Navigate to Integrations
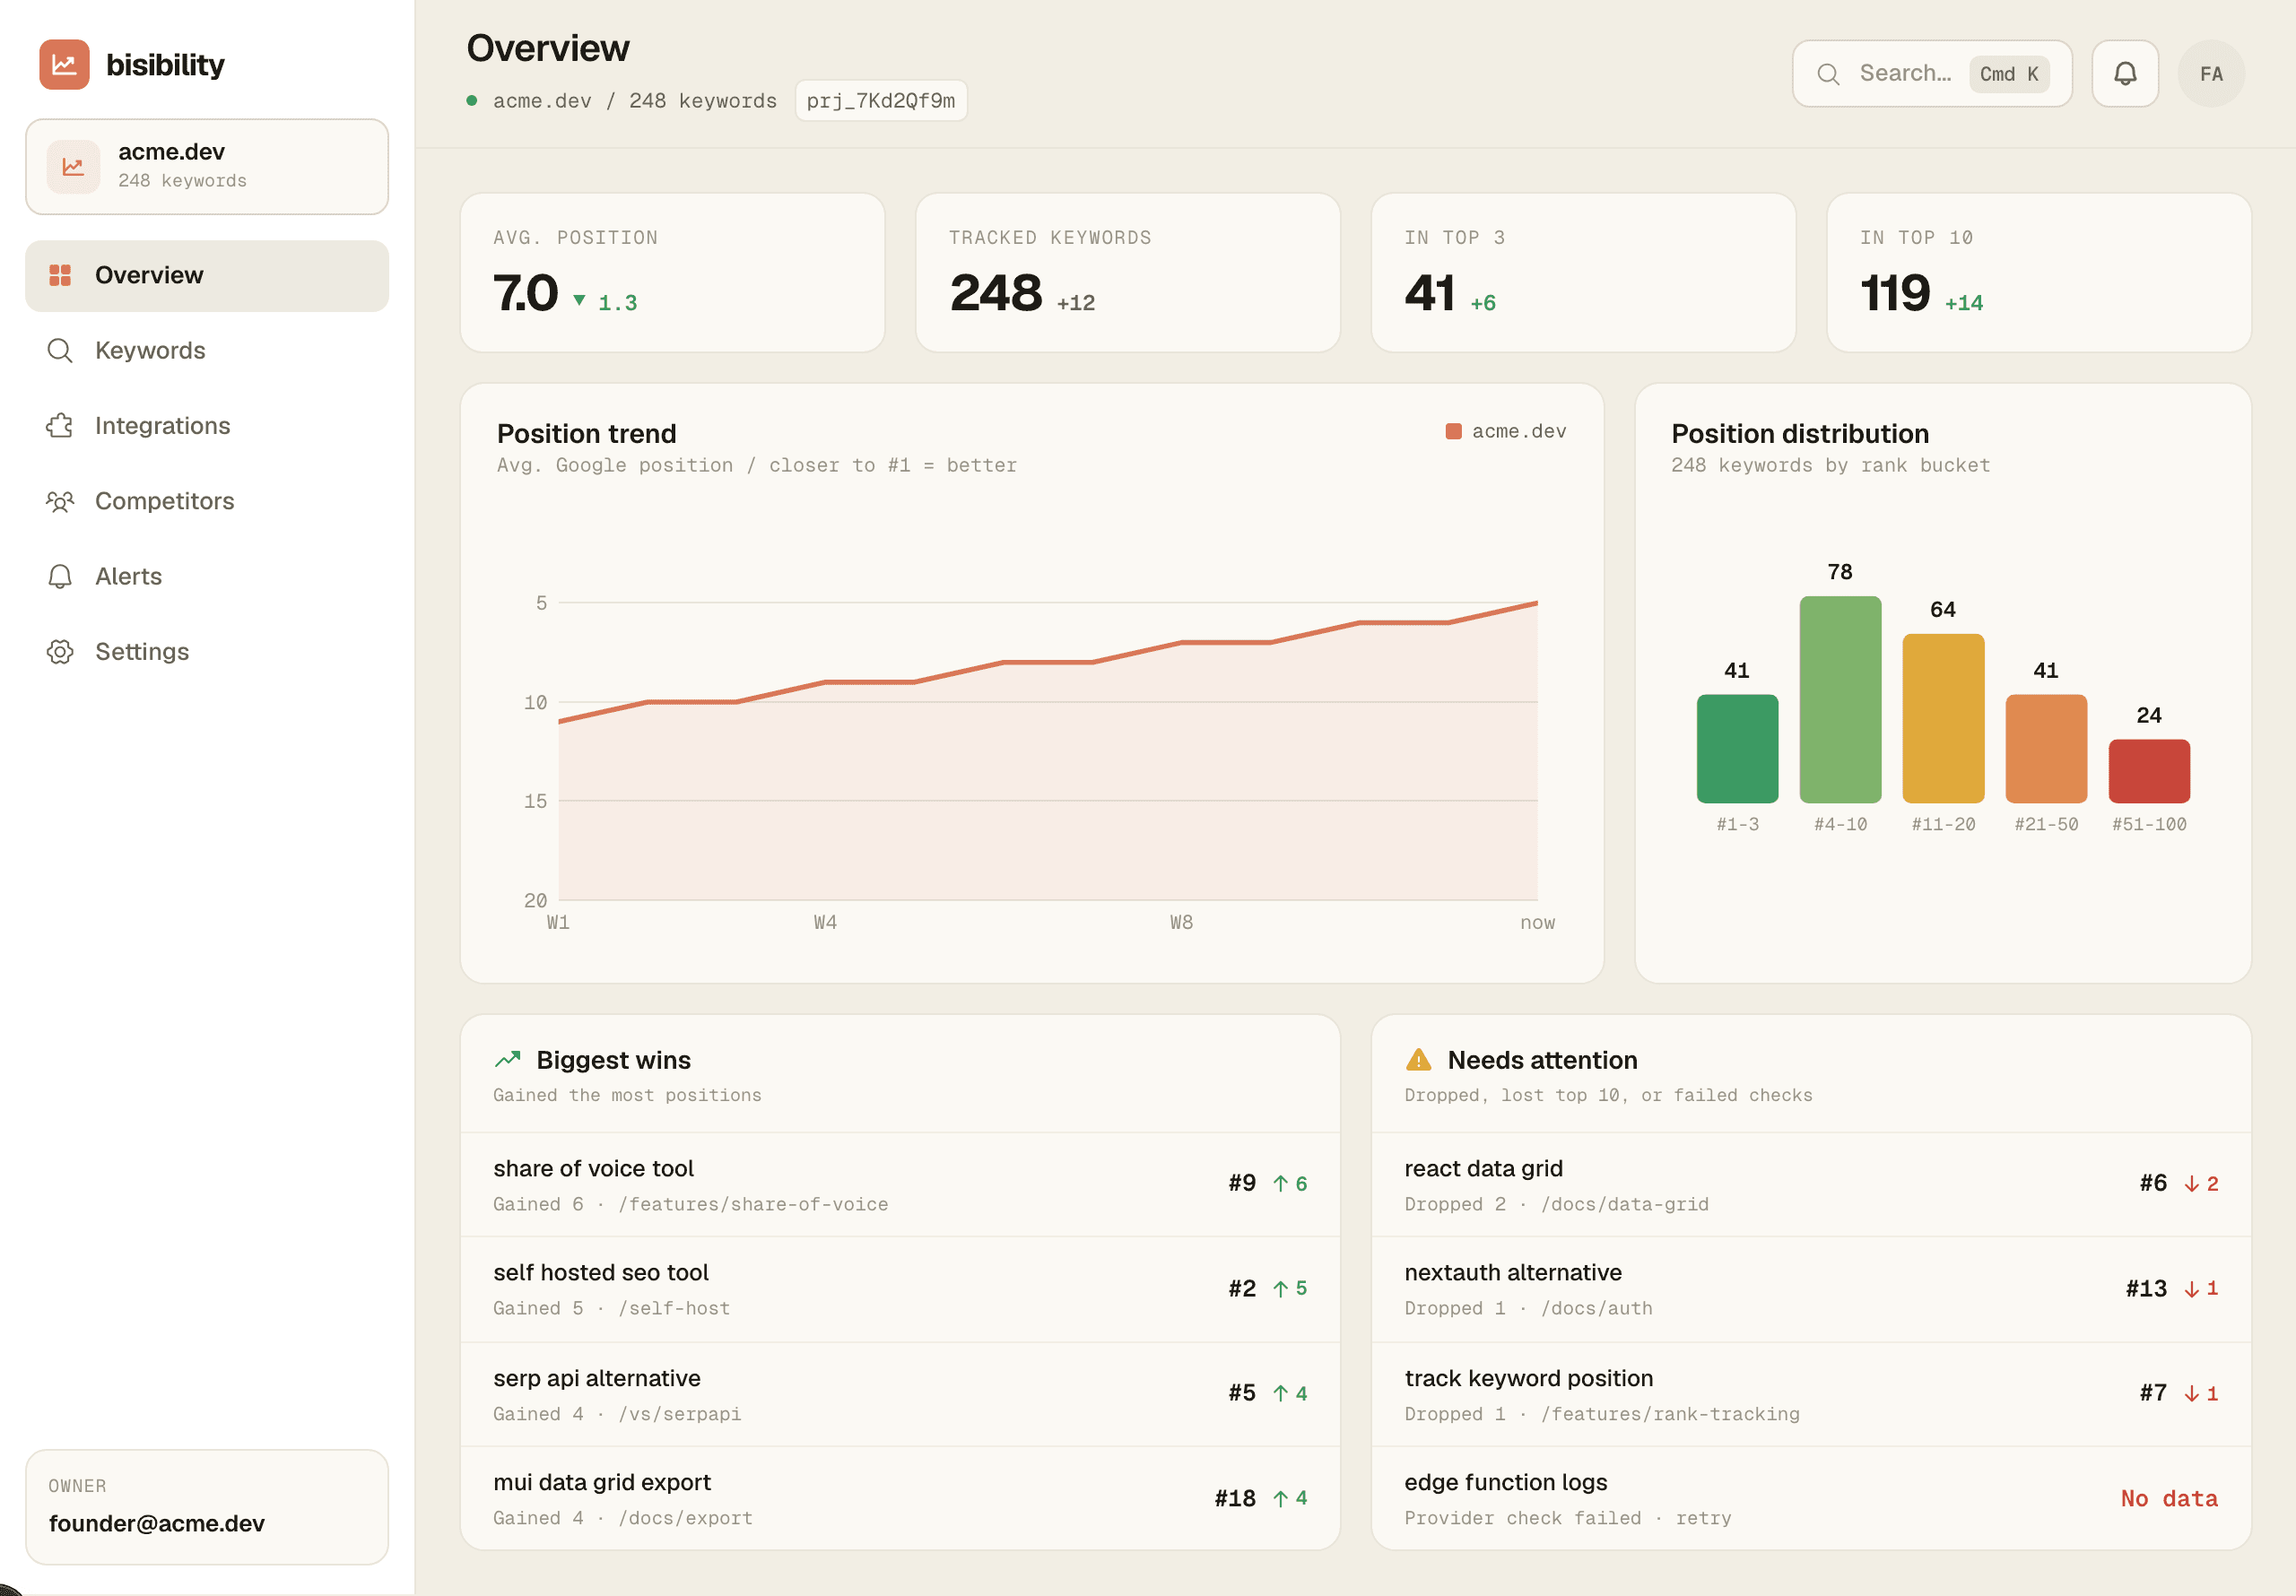The height and width of the screenshot is (1596, 2296). [207, 426]
